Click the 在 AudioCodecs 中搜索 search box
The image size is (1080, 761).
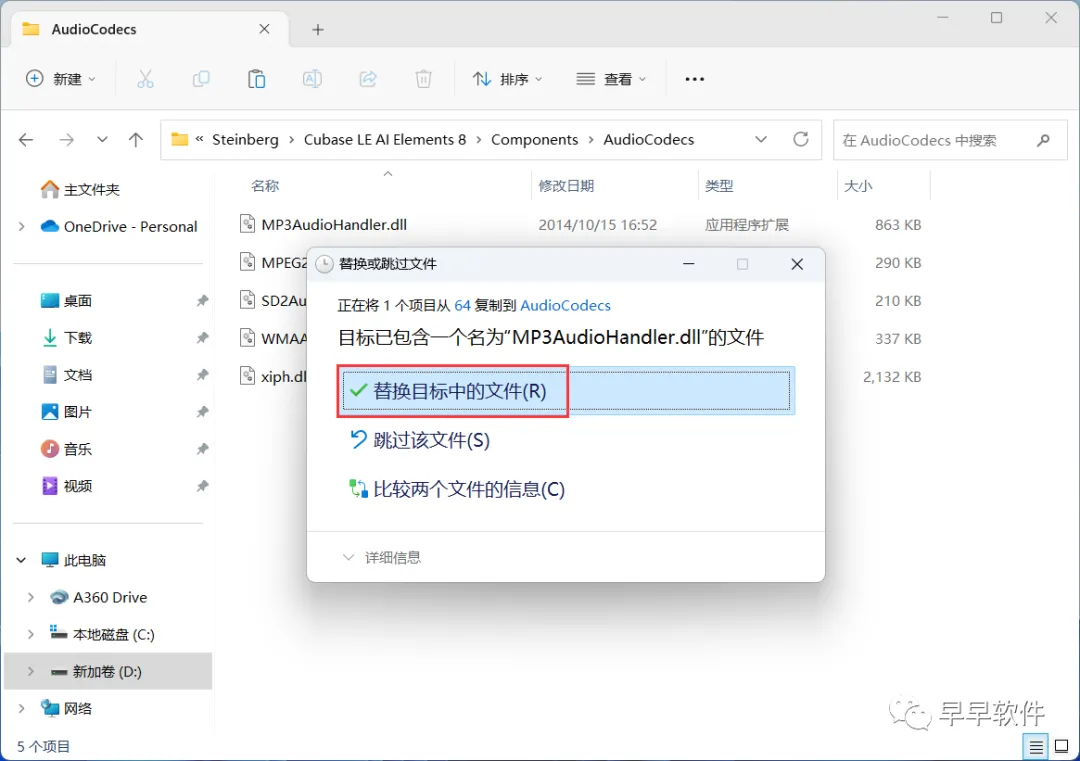coord(950,140)
